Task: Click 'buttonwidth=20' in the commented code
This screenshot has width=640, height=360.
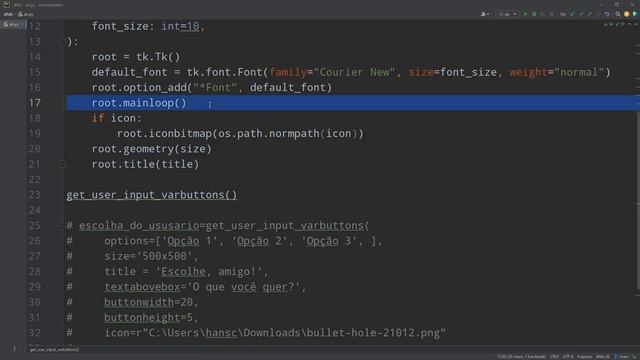Action: click(x=148, y=302)
